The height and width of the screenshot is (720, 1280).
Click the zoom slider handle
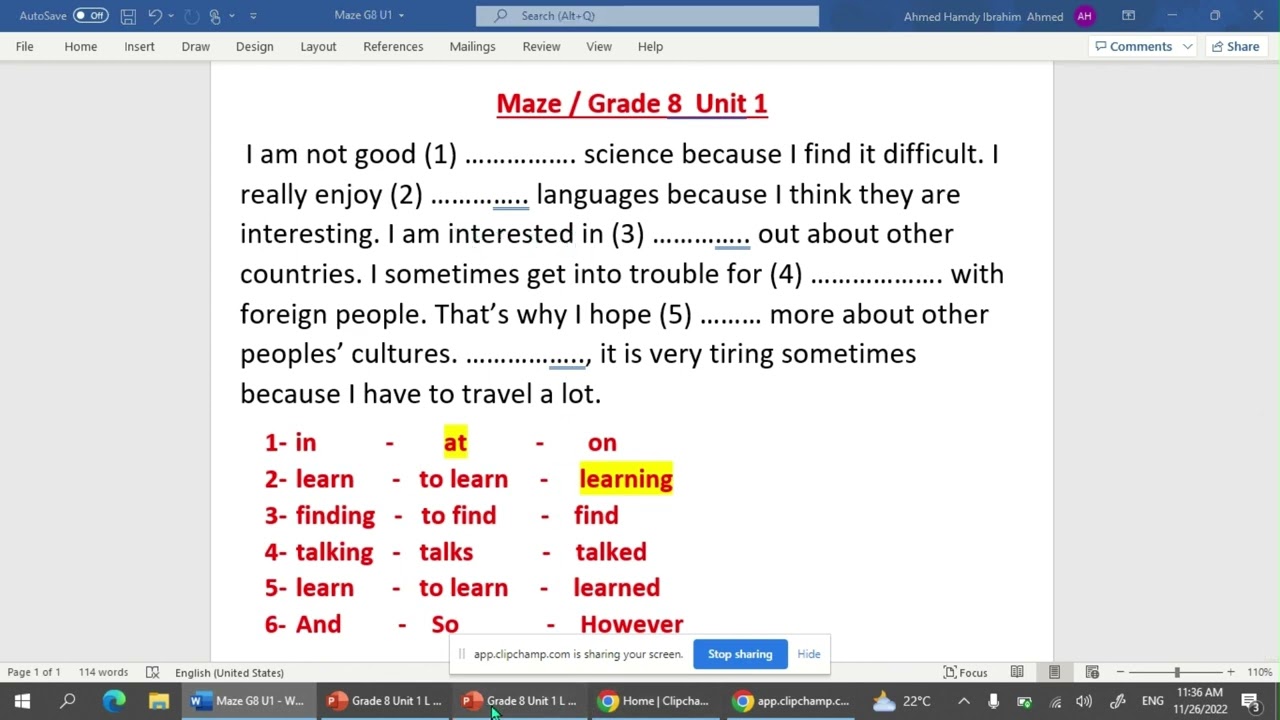(x=1177, y=672)
